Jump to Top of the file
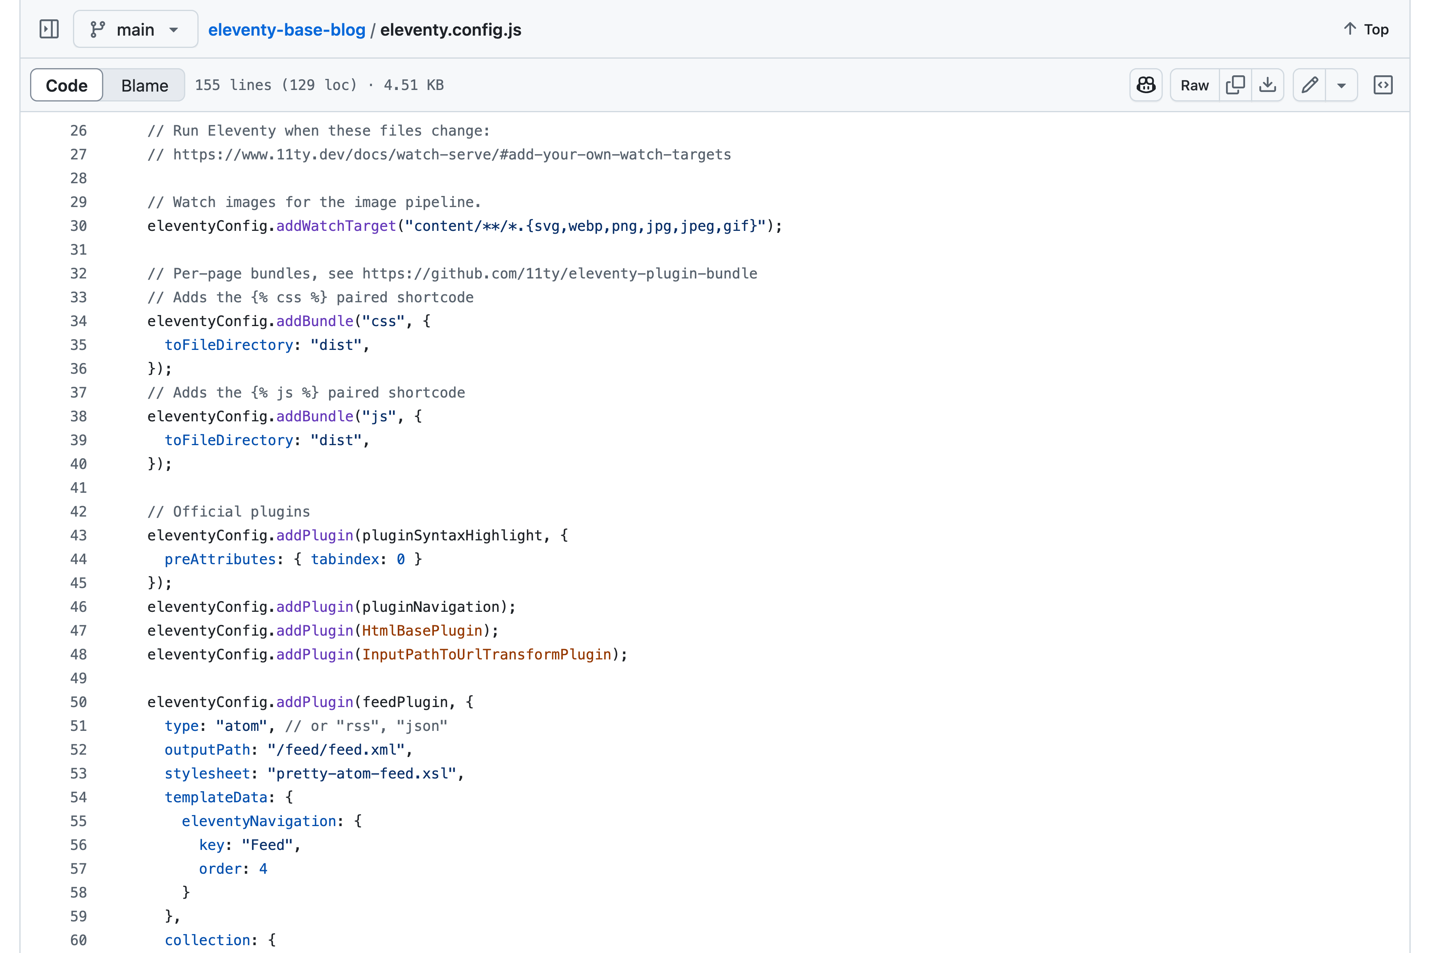 point(1366,30)
